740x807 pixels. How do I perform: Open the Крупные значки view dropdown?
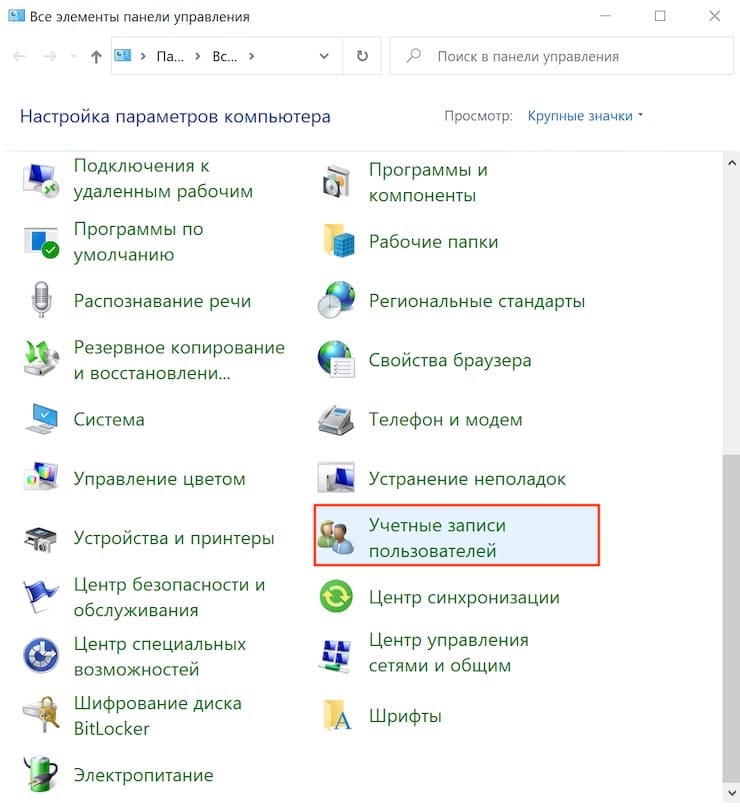coord(585,116)
